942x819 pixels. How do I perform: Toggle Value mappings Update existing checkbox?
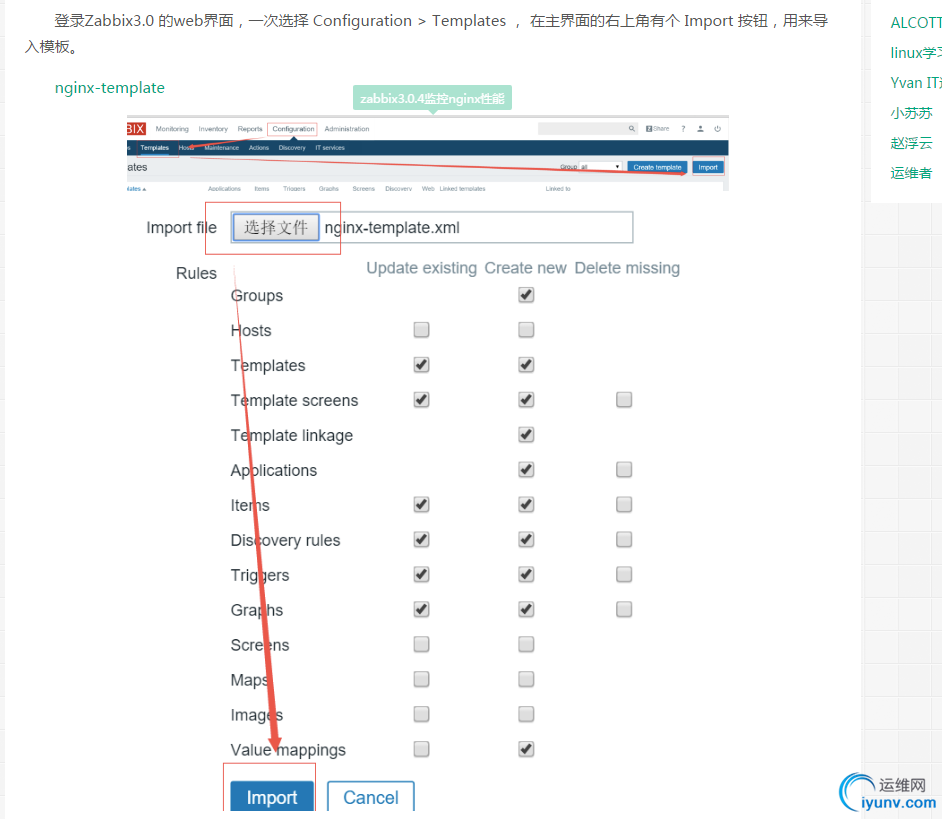(x=422, y=749)
